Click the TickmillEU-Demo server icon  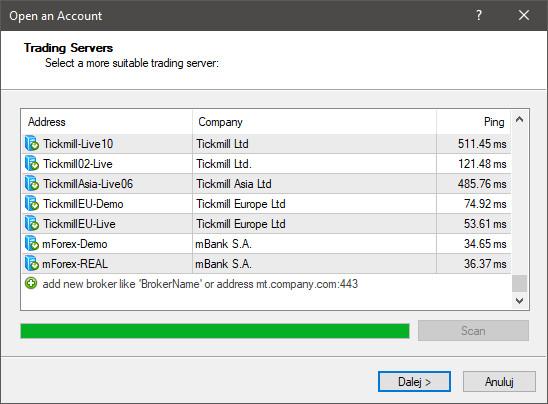click(32, 203)
